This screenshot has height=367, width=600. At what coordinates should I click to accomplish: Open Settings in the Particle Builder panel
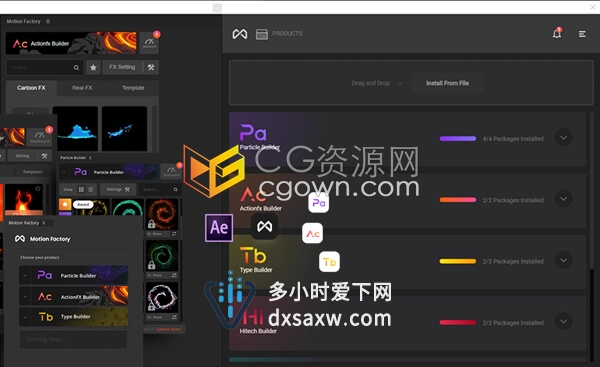tap(118, 189)
